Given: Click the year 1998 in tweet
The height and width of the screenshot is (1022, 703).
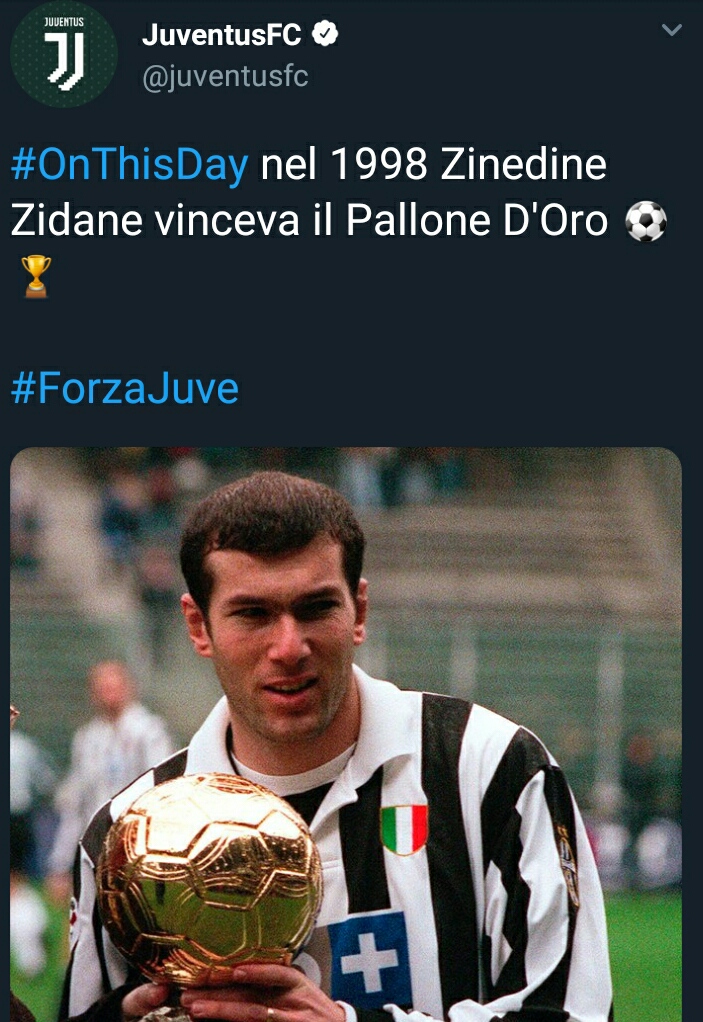Looking at the screenshot, I should pyautogui.click(x=379, y=164).
